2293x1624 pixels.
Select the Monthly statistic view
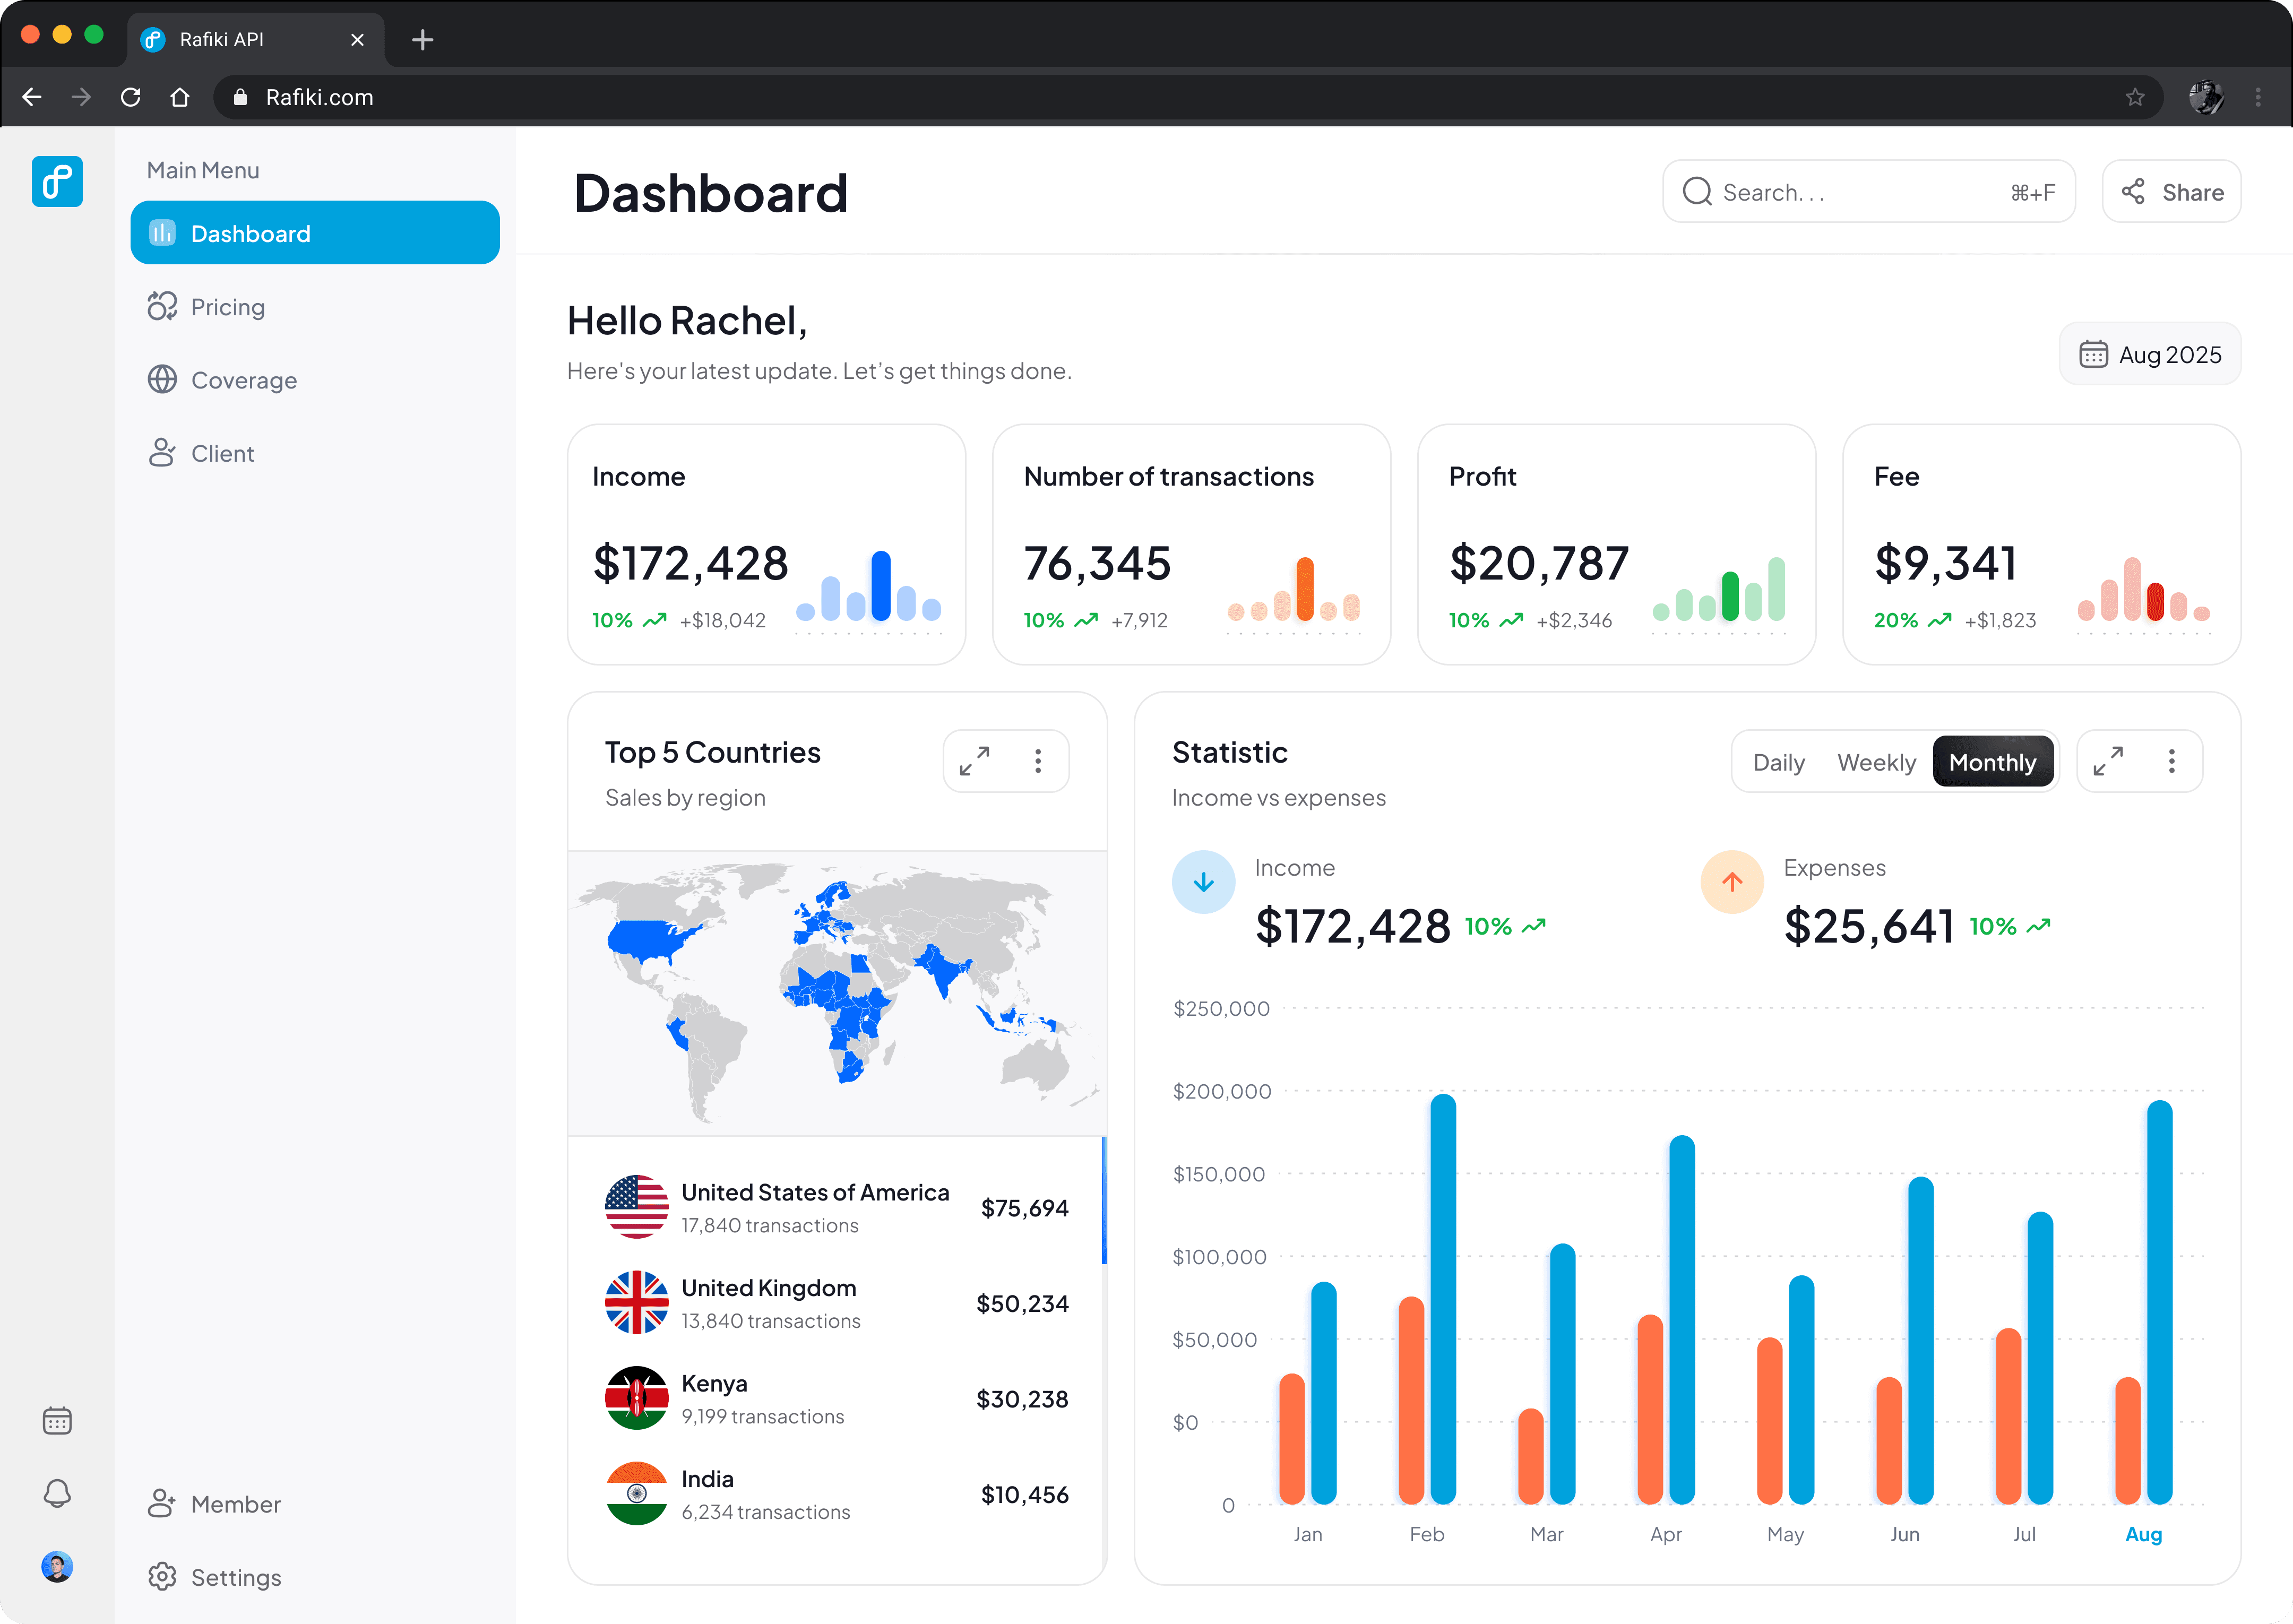tap(1992, 762)
